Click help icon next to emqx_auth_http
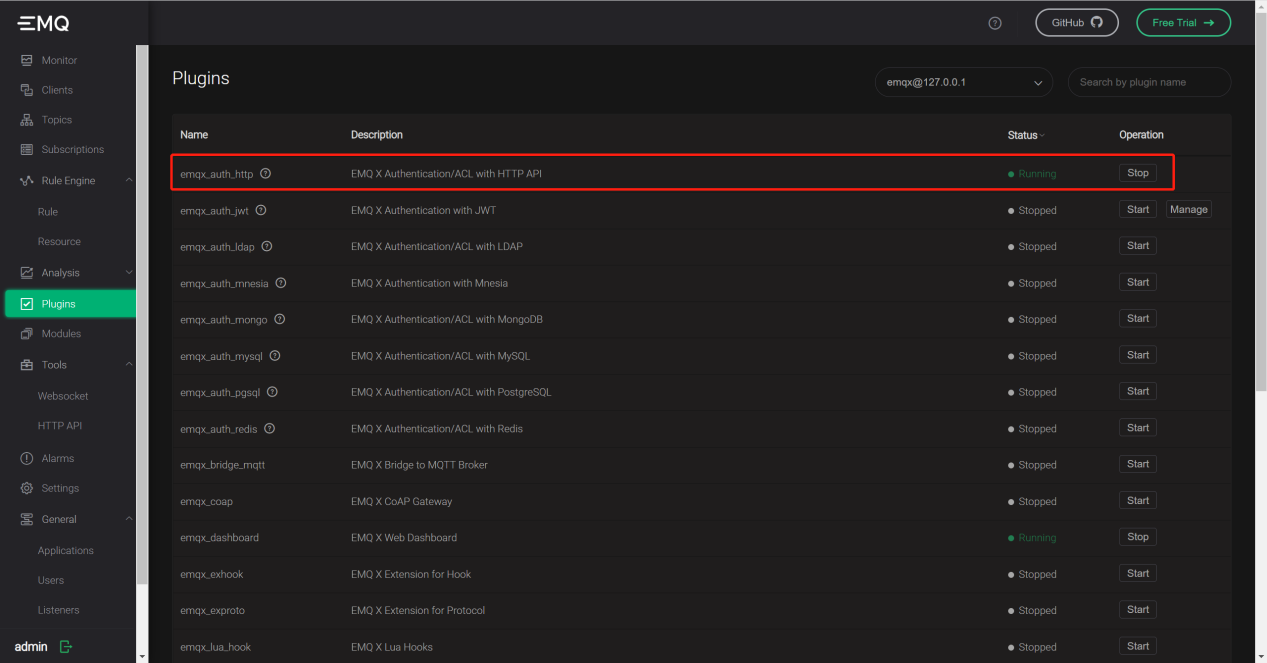The height and width of the screenshot is (663, 1267). coord(266,173)
